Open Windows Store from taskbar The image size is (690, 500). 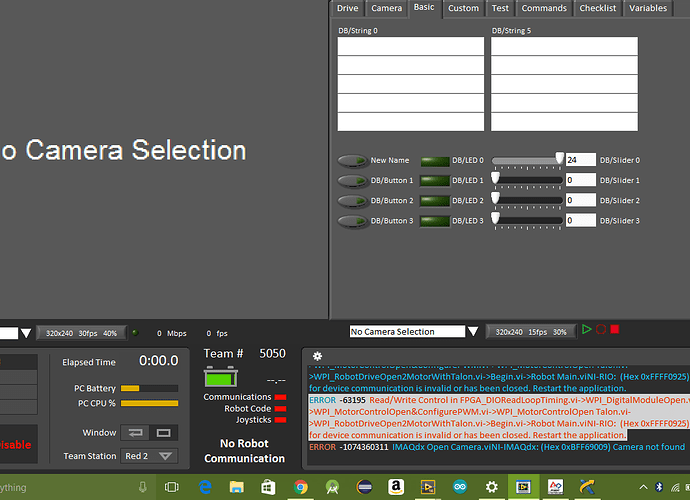(268, 487)
